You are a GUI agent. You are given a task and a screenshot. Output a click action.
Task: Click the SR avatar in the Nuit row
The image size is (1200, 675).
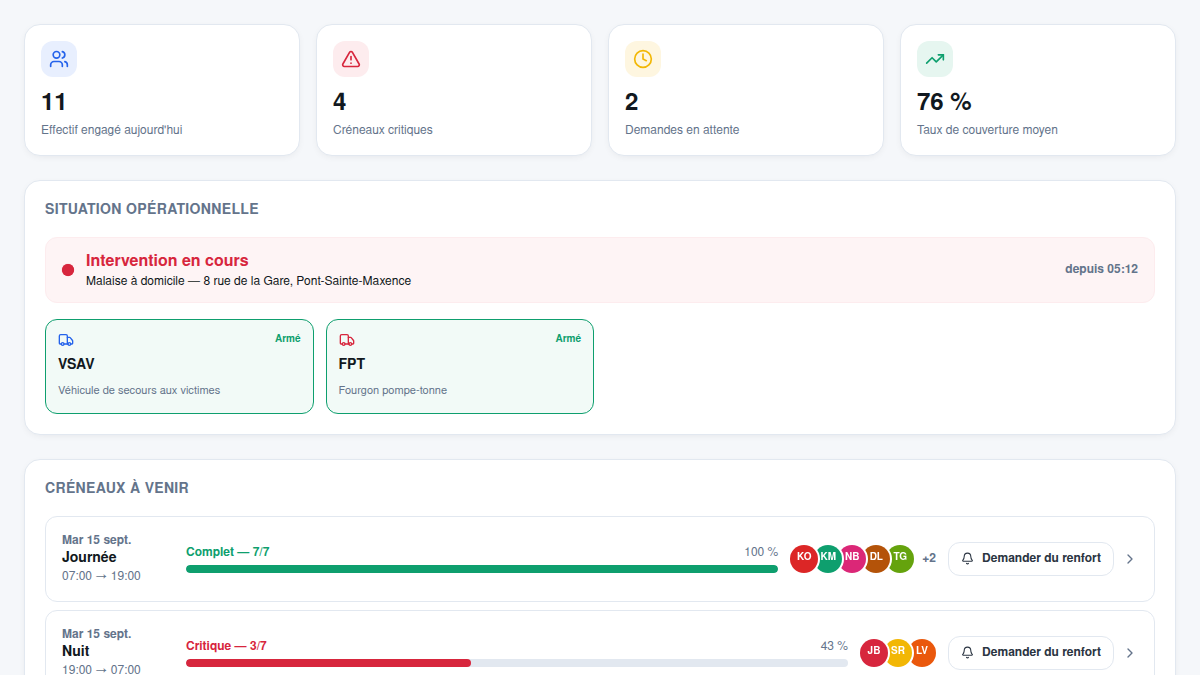pos(898,652)
